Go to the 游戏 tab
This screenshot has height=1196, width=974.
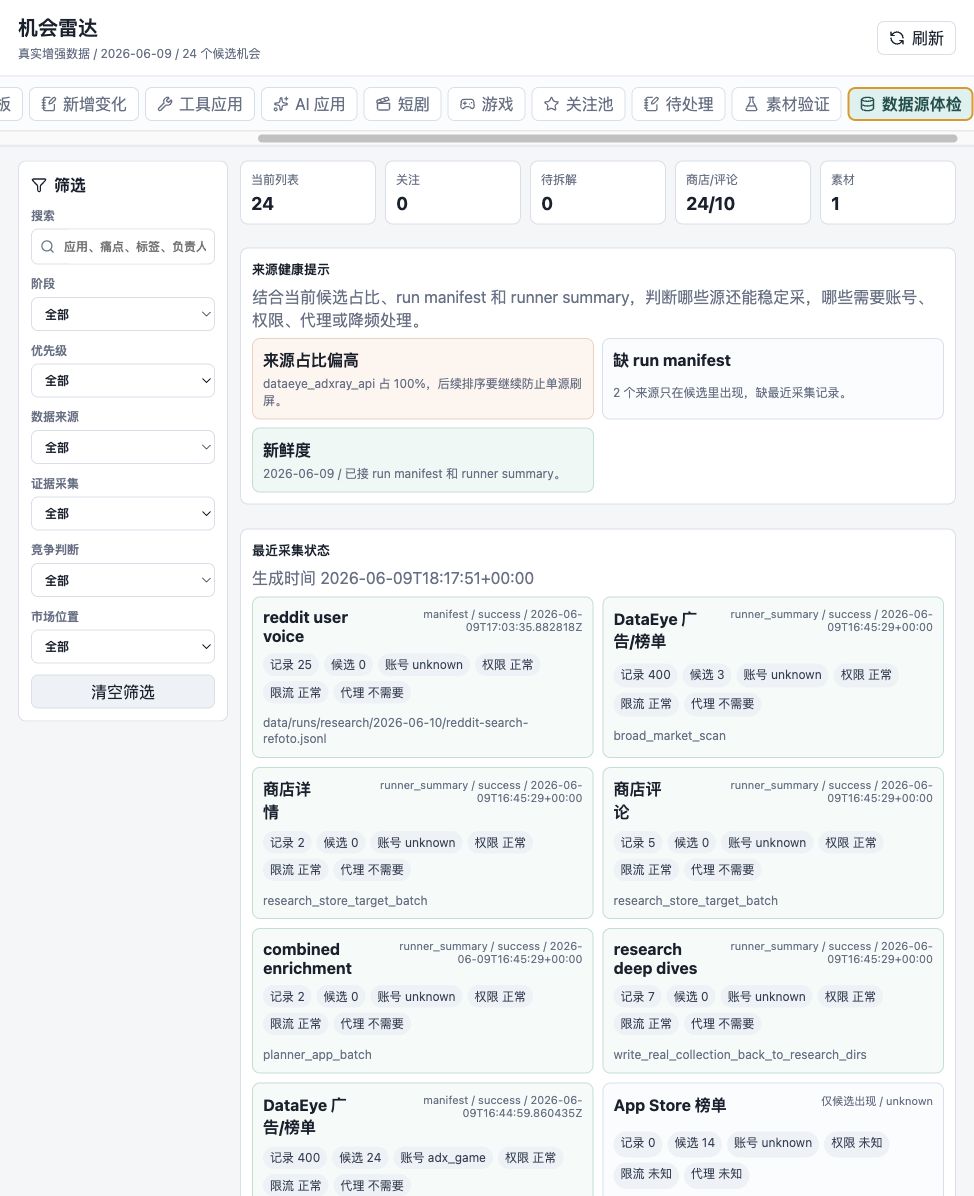coord(487,104)
